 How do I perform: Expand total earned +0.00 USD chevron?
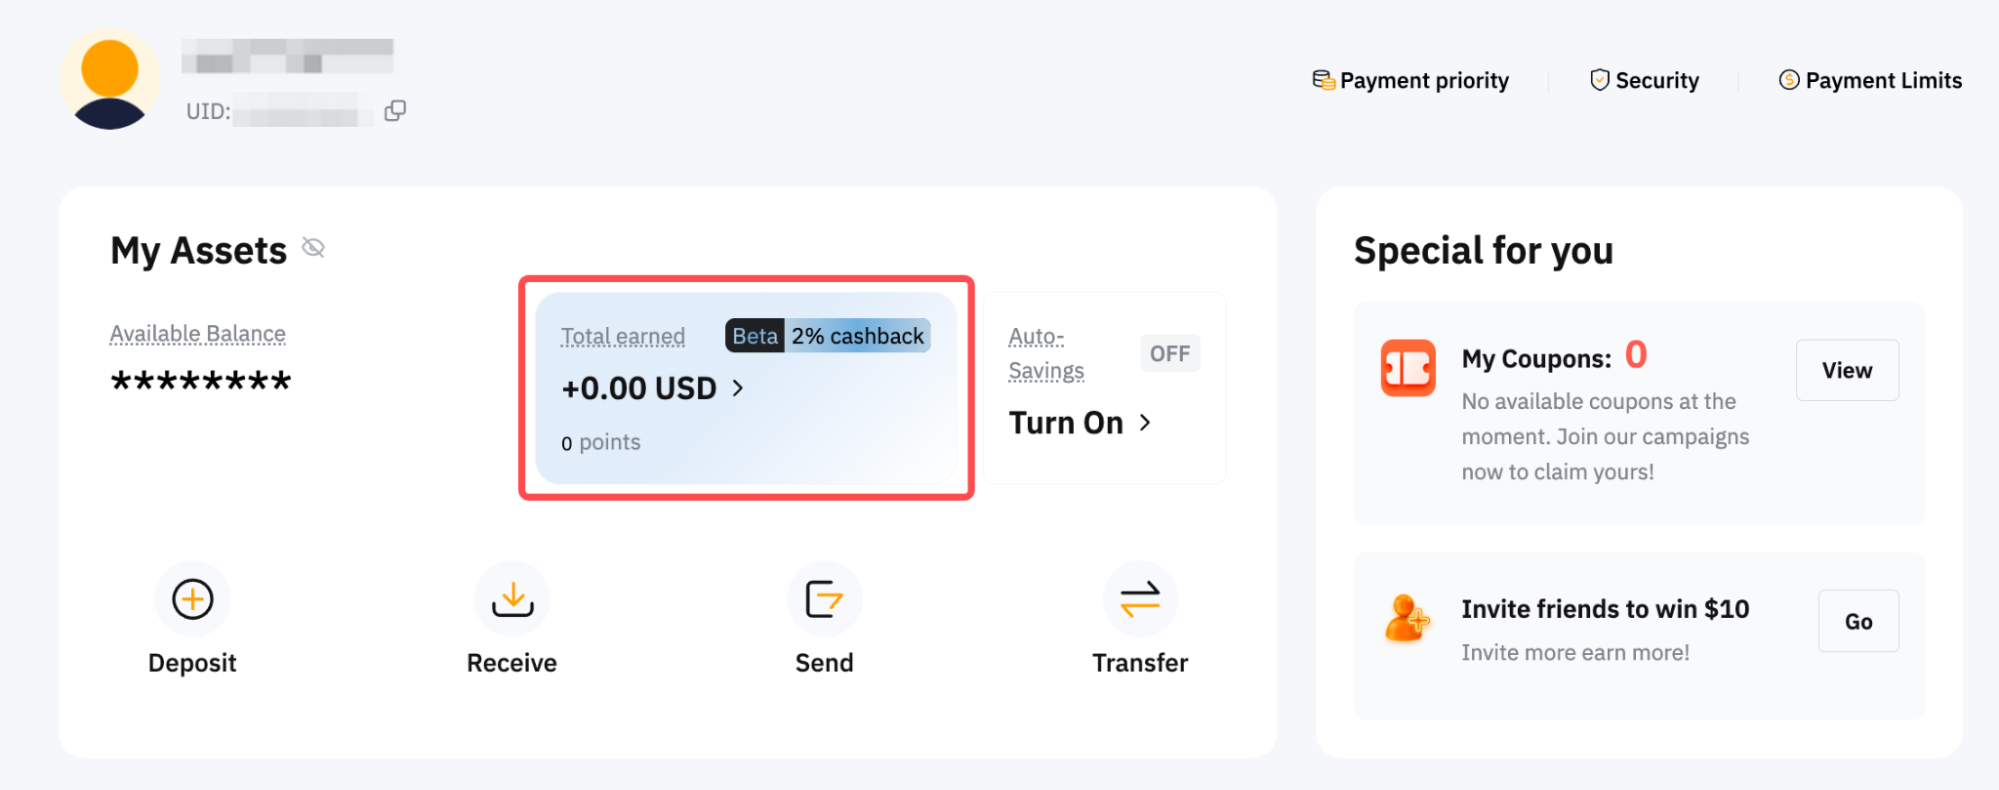(738, 388)
